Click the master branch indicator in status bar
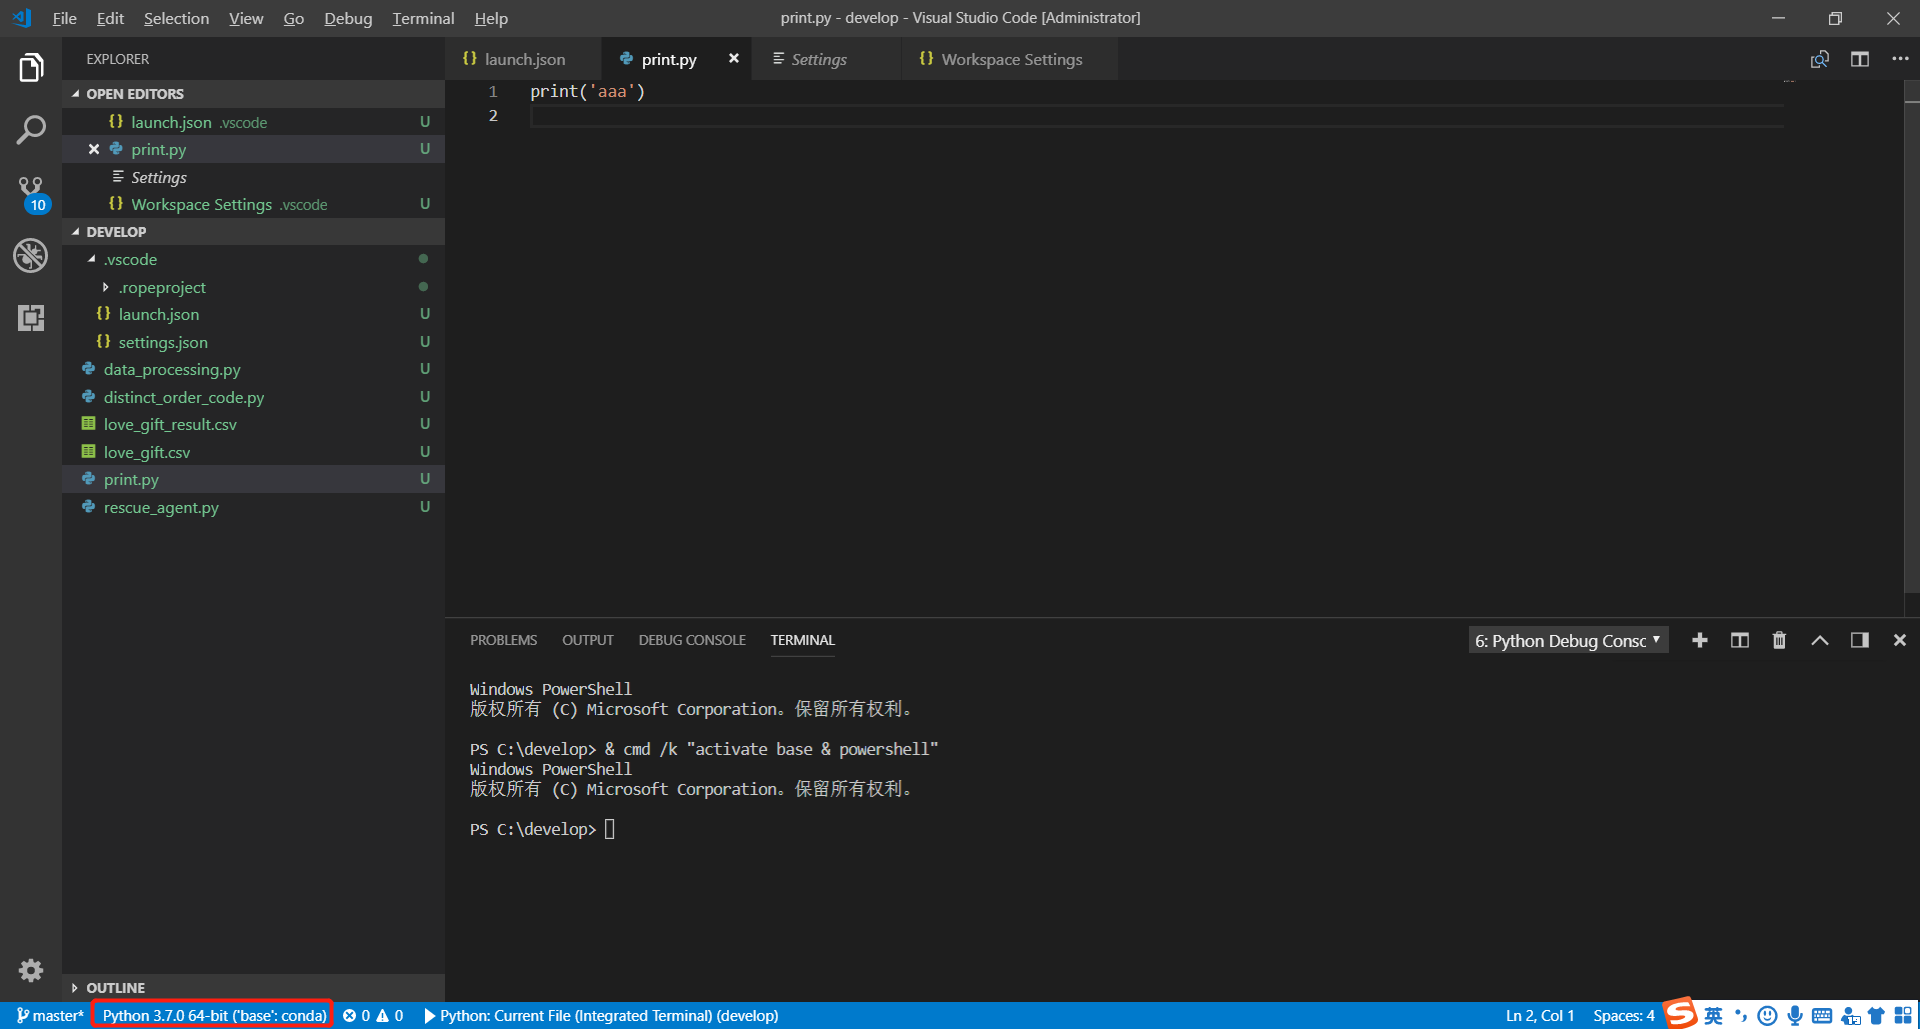The width and height of the screenshot is (1920, 1029). click(x=50, y=1015)
